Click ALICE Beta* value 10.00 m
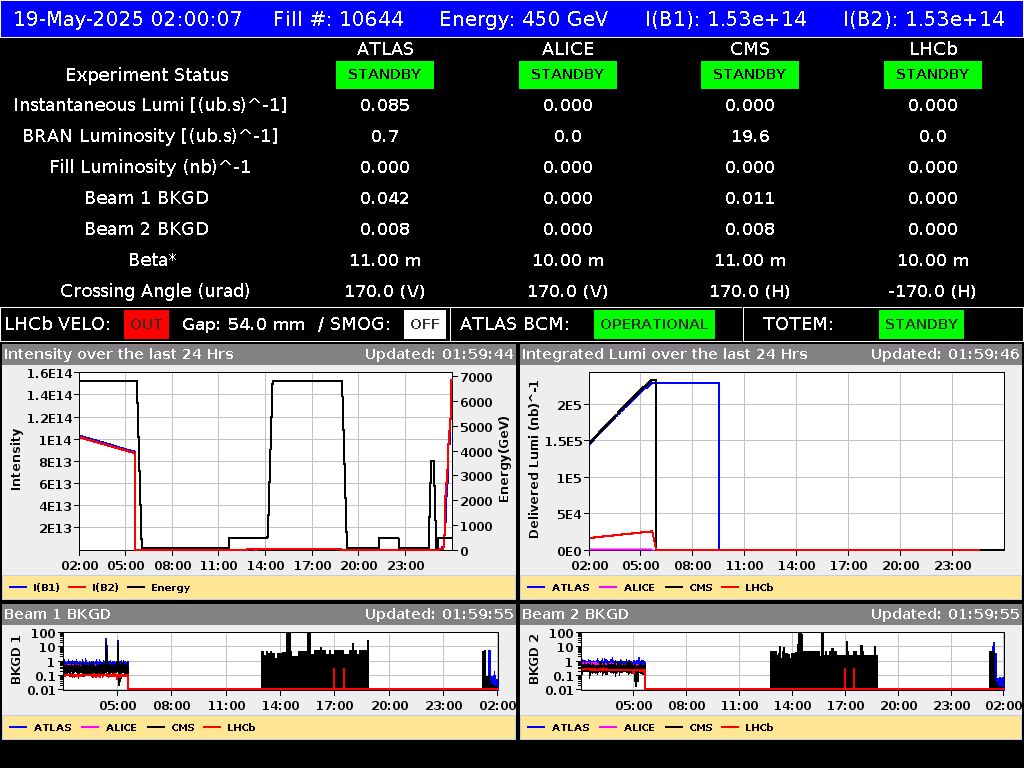The image size is (1024, 768). click(x=568, y=260)
